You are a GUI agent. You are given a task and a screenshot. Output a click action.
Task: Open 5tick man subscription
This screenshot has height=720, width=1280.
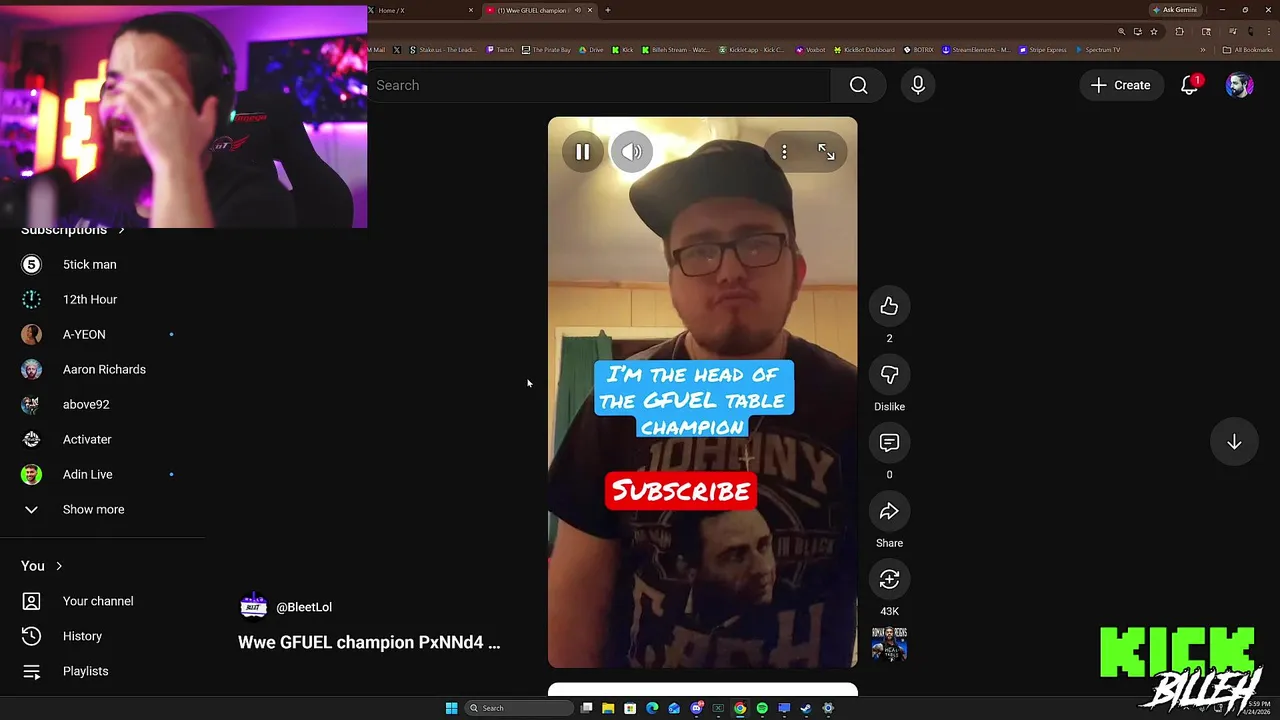point(102,264)
